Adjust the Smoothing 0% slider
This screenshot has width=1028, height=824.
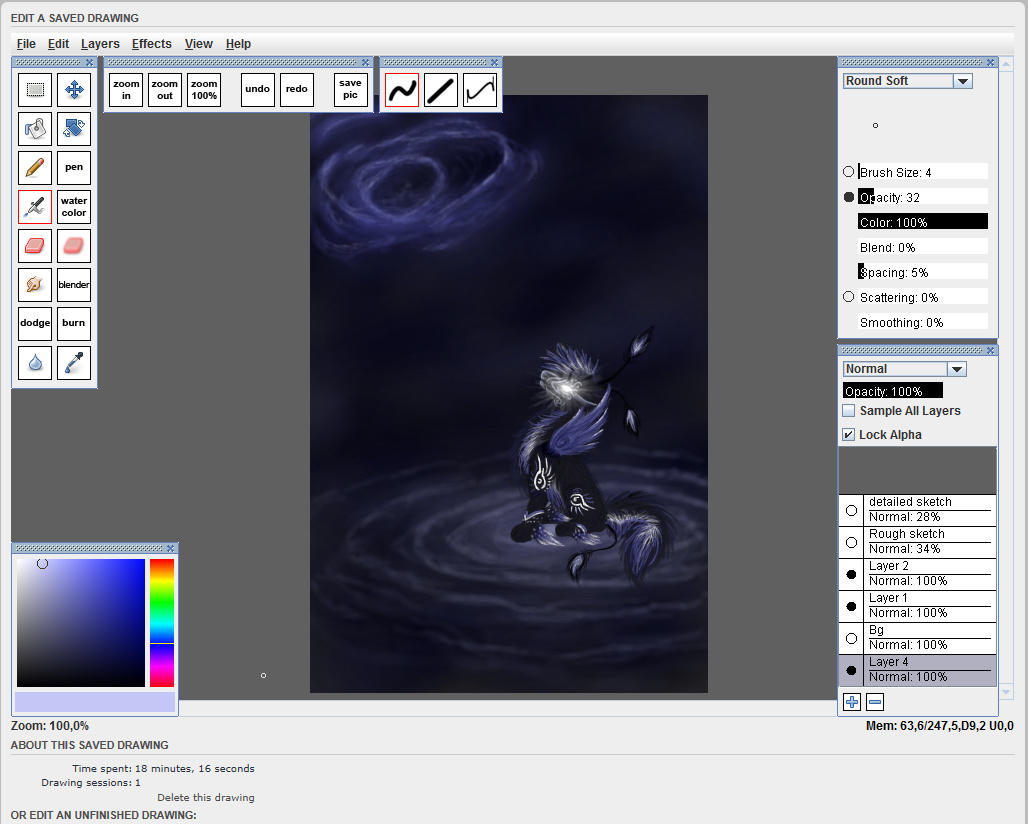point(922,323)
